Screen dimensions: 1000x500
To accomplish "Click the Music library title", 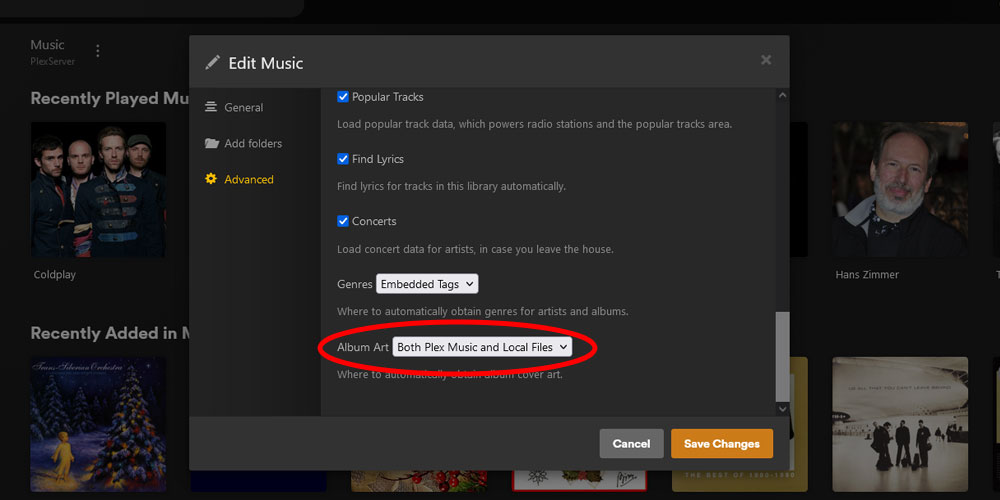I will click(47, 45).
